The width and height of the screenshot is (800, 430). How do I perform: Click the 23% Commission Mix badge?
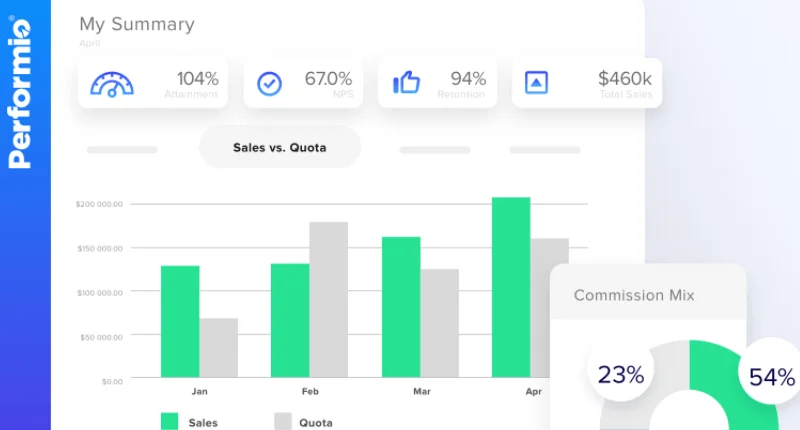[621, 376]
